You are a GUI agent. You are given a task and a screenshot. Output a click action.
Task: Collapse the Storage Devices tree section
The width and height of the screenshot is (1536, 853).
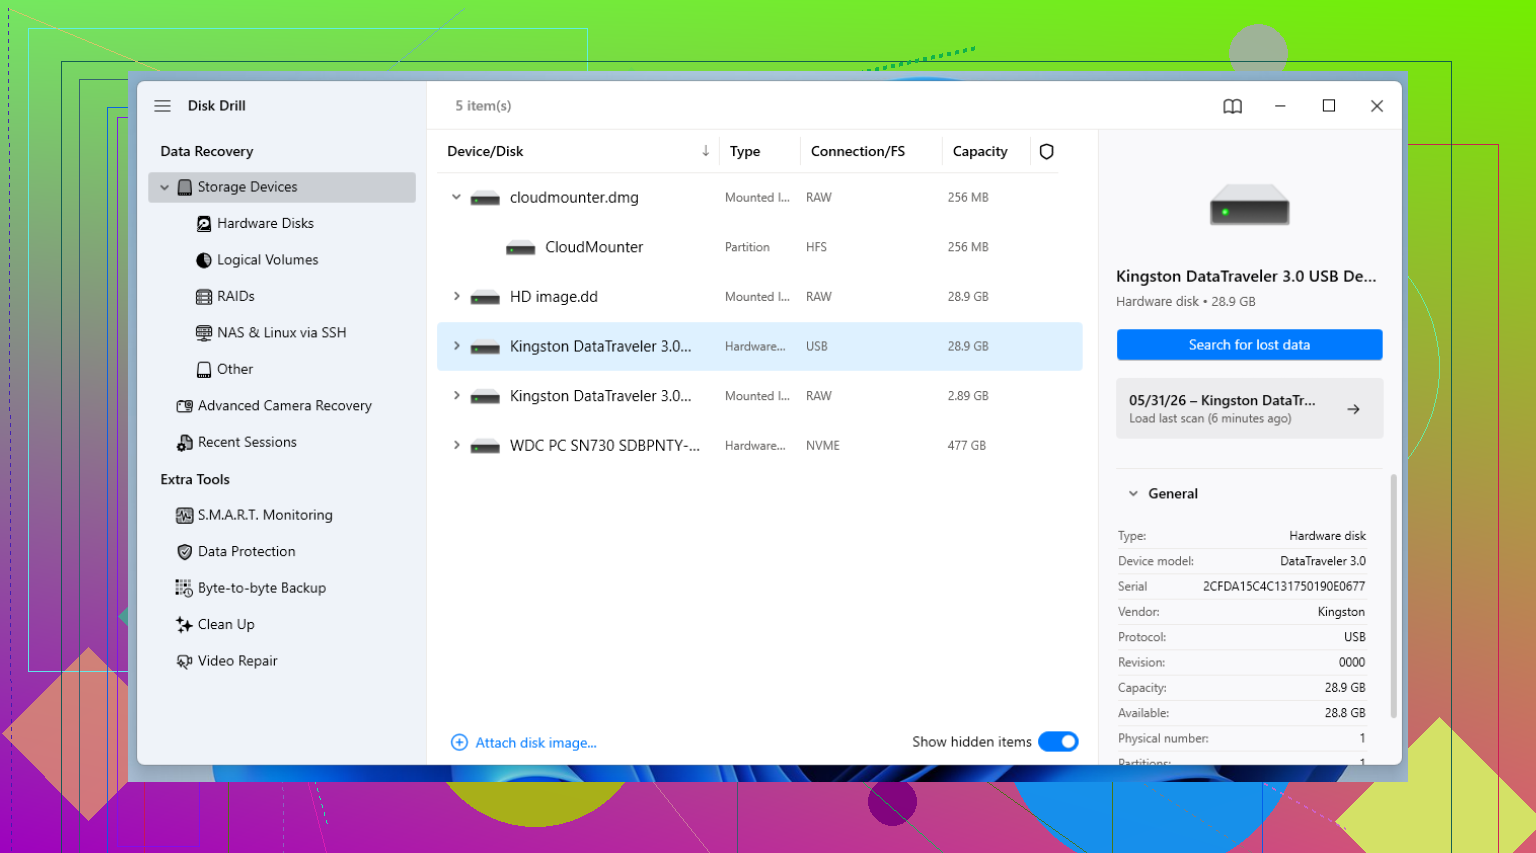(x=165, y=188)
